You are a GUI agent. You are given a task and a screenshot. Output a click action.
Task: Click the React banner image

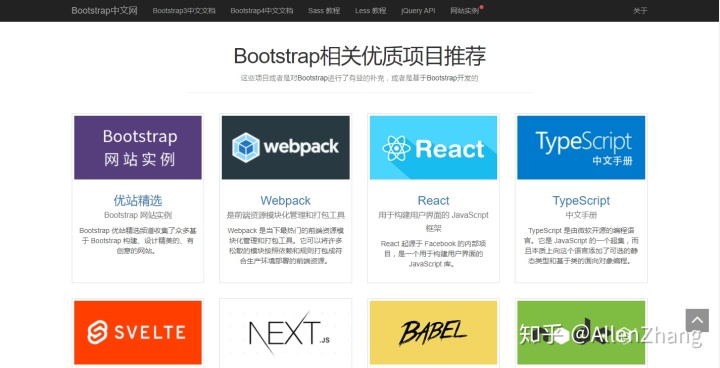coord(433,147)
